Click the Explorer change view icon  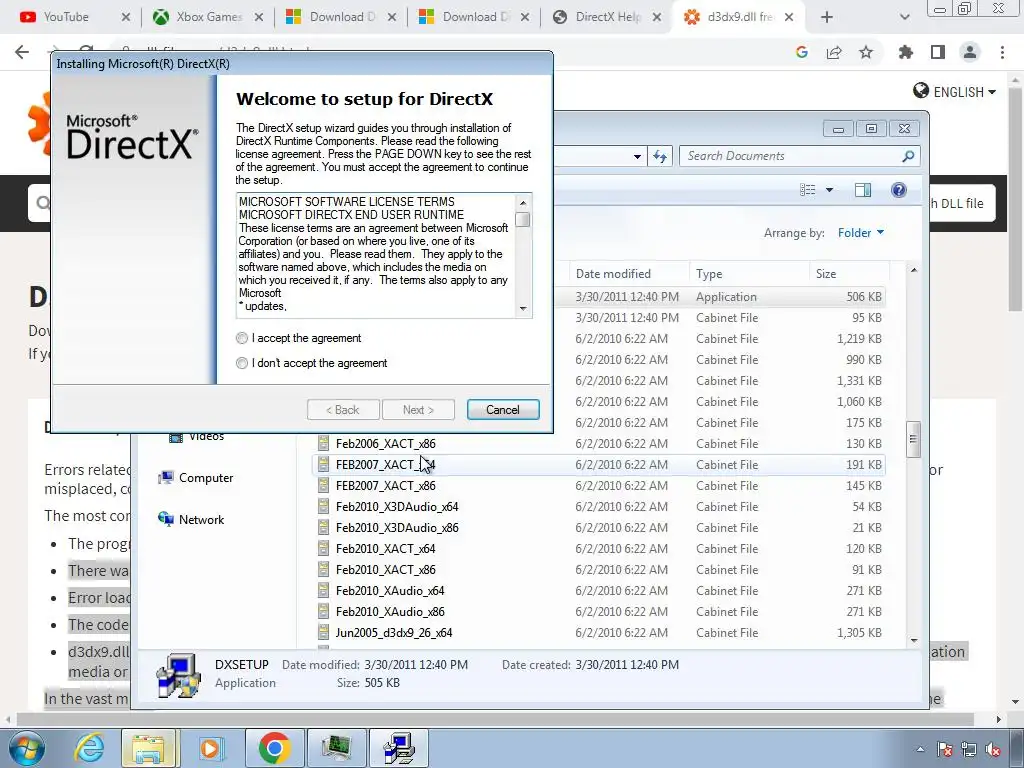[808, 190]
